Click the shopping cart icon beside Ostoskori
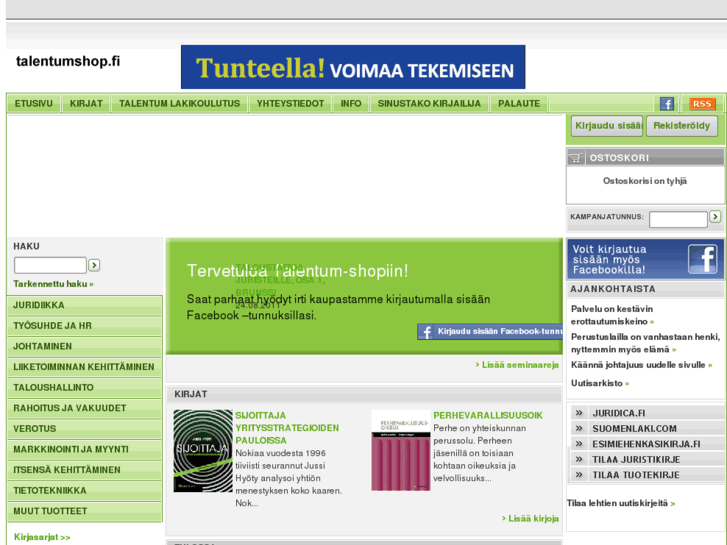 tap(575, 158)
